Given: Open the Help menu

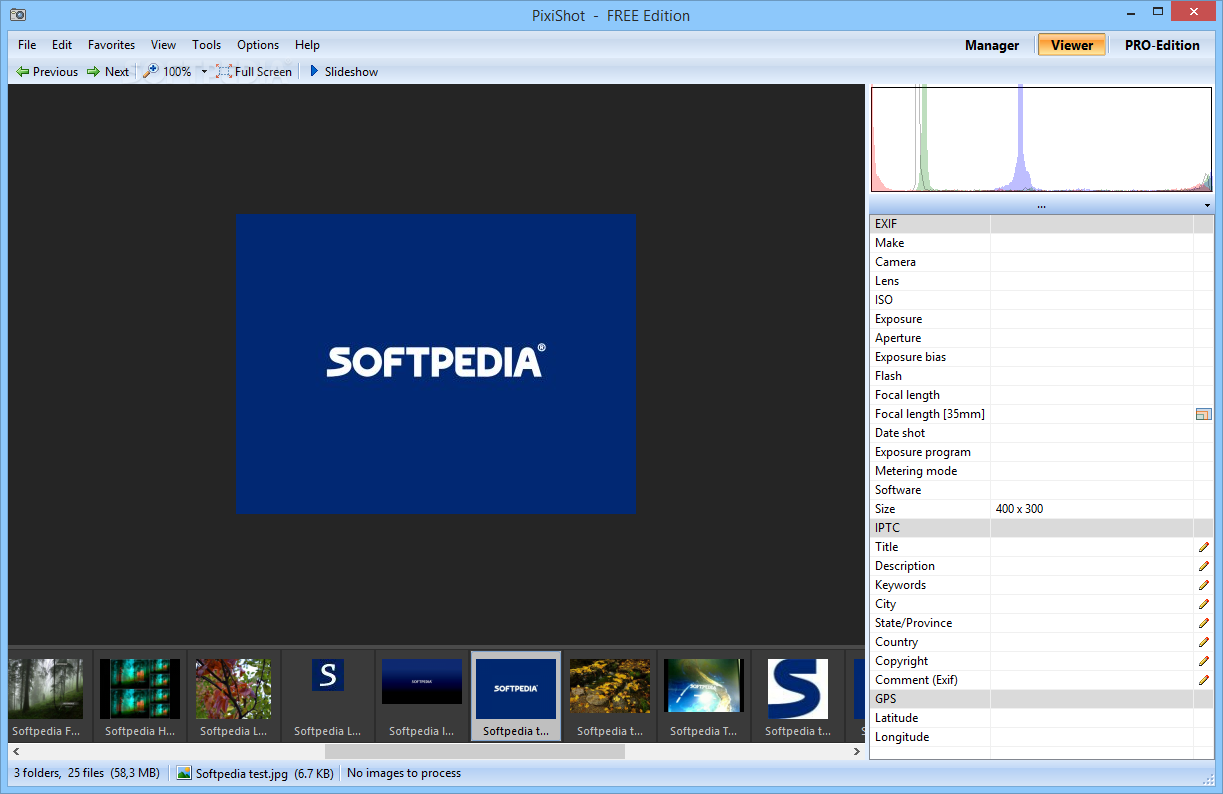Looking at the screenshot, I should [307, 45].
